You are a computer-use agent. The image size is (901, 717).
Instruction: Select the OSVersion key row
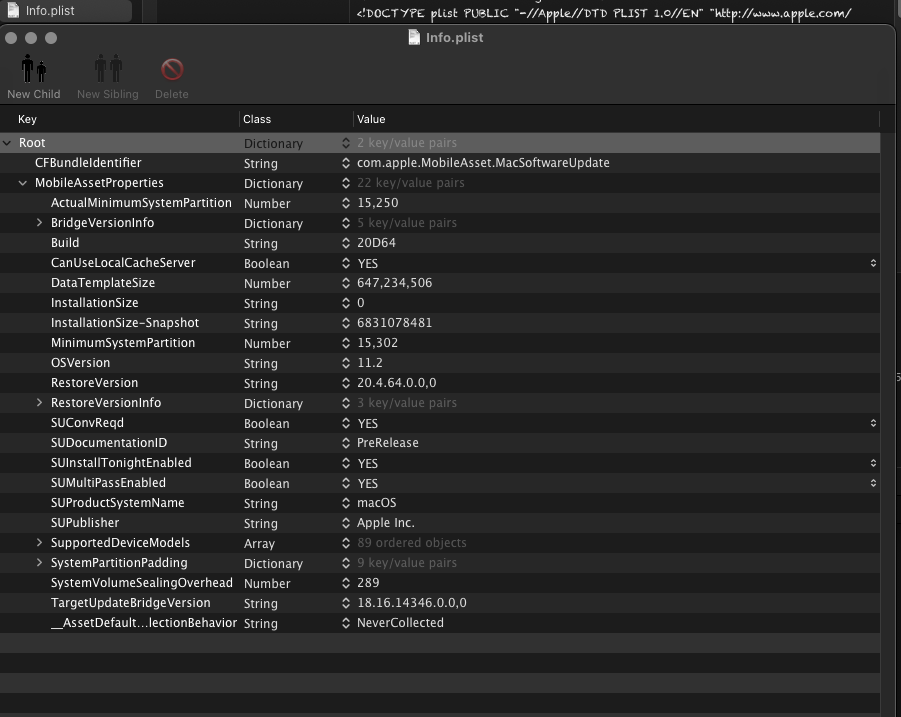[x=80, y=363]
